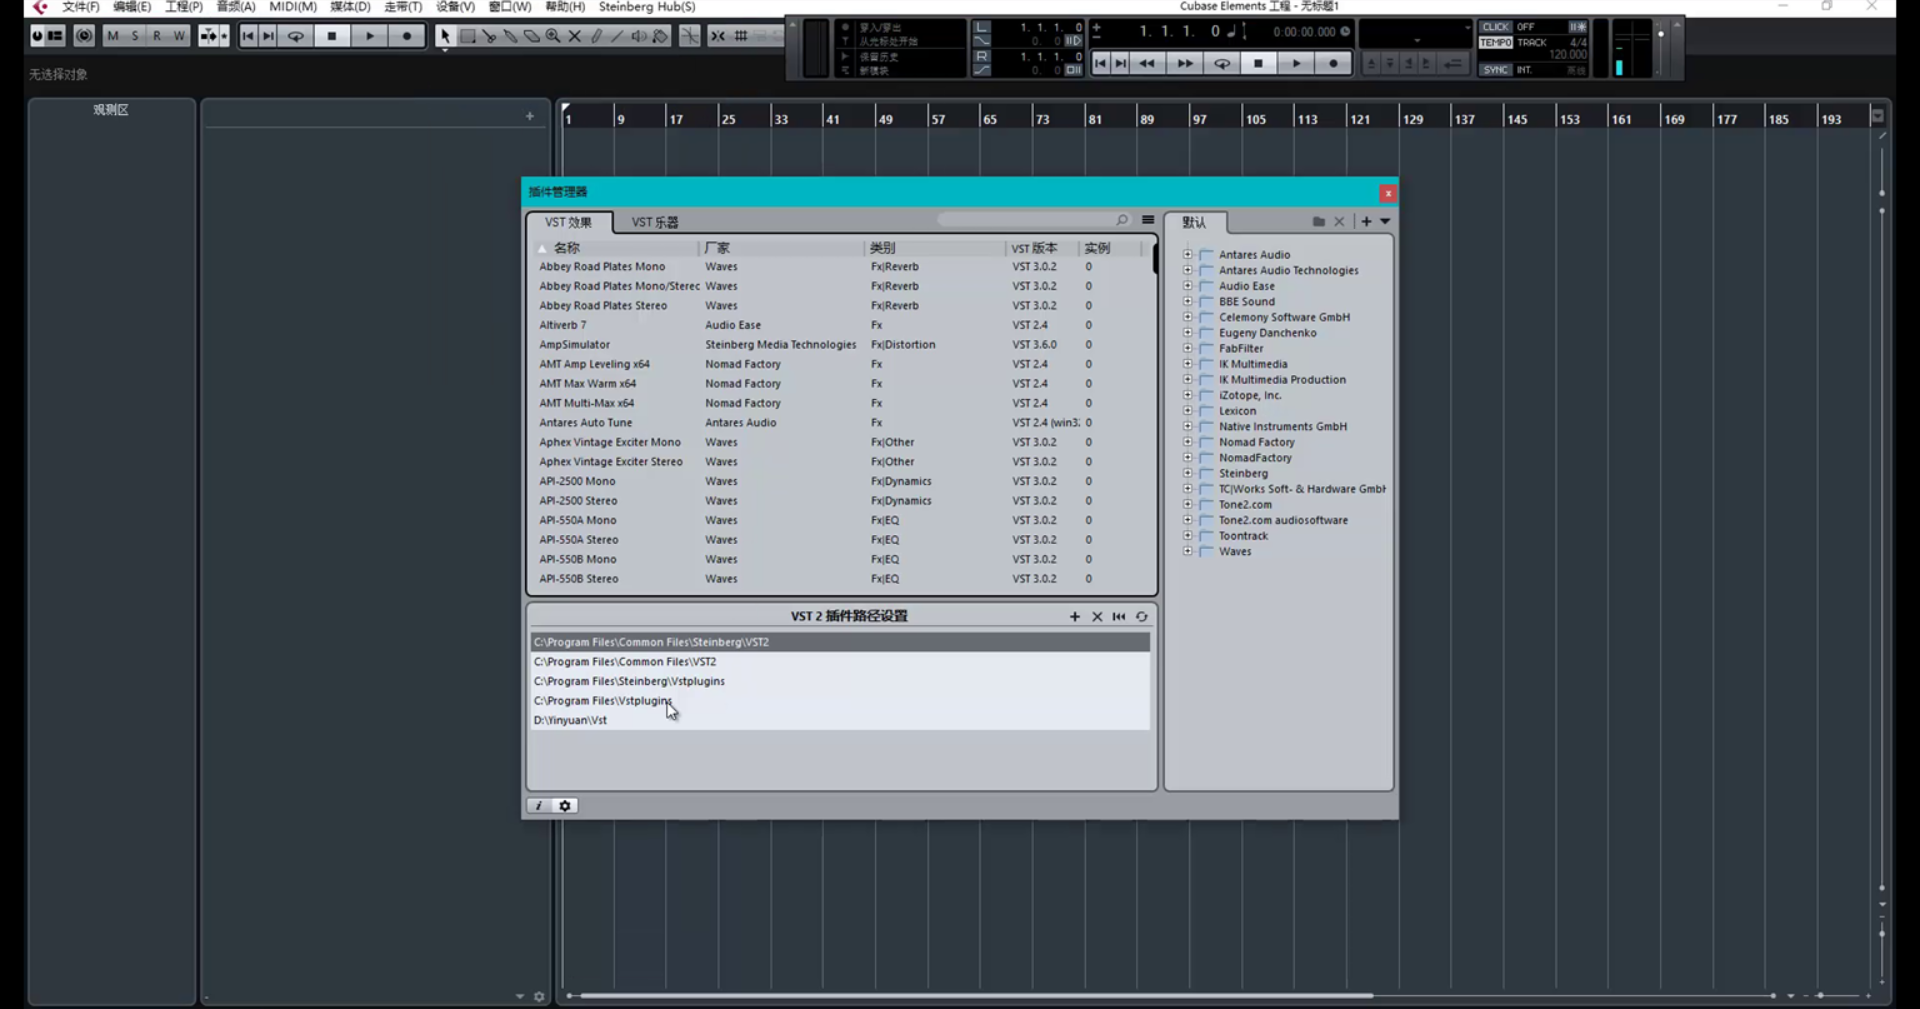
Task: Reset VST 2 paths to default
Action: point(1119,617)
